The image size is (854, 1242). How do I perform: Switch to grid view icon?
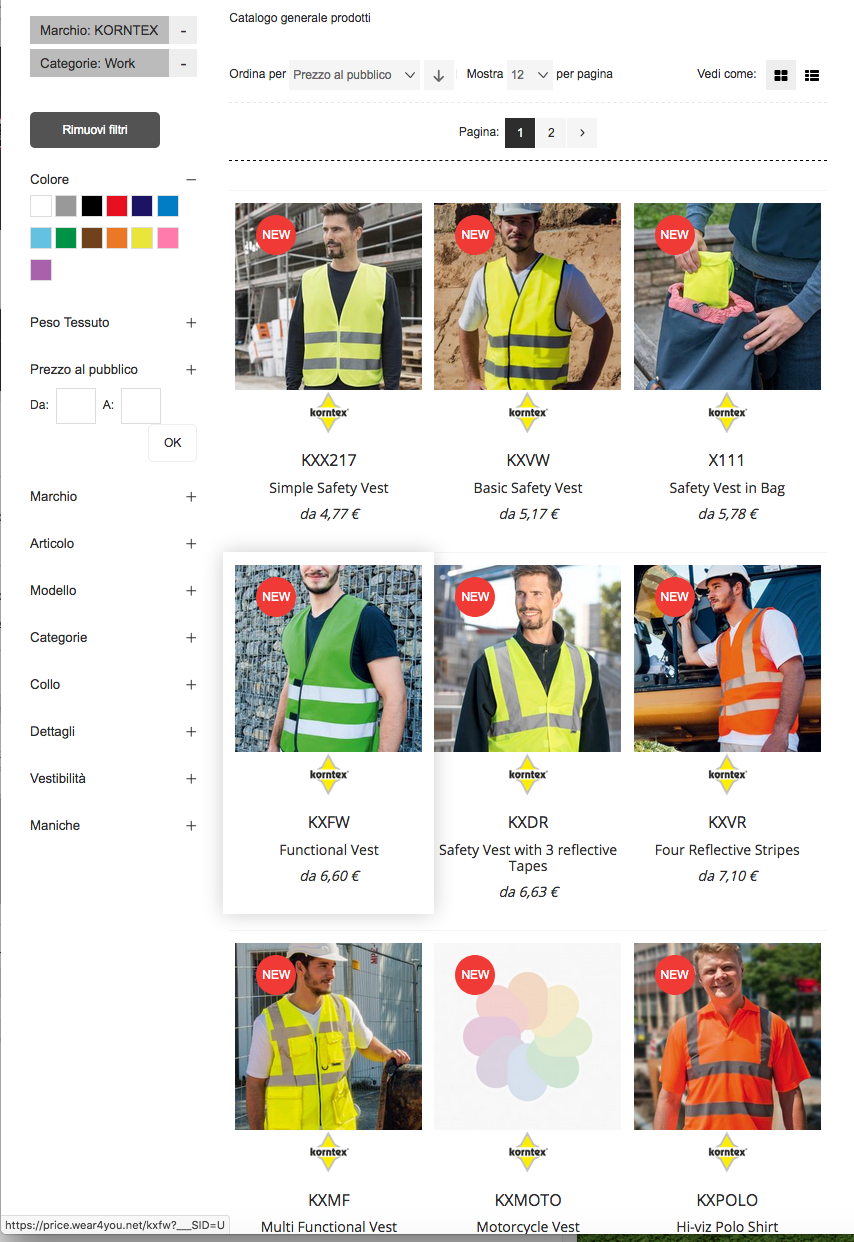[781, 75]
